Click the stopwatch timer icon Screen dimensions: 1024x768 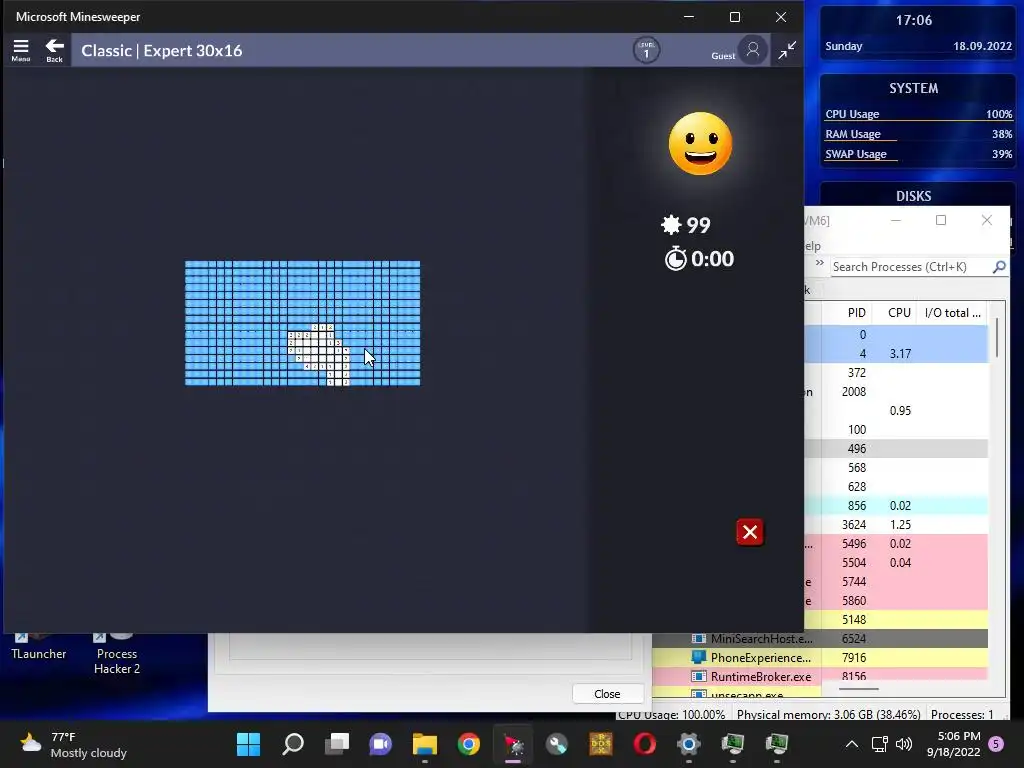click(x=675, y=259)
